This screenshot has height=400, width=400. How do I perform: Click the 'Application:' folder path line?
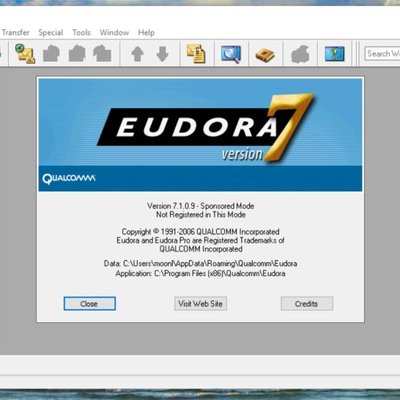[200, 274]
